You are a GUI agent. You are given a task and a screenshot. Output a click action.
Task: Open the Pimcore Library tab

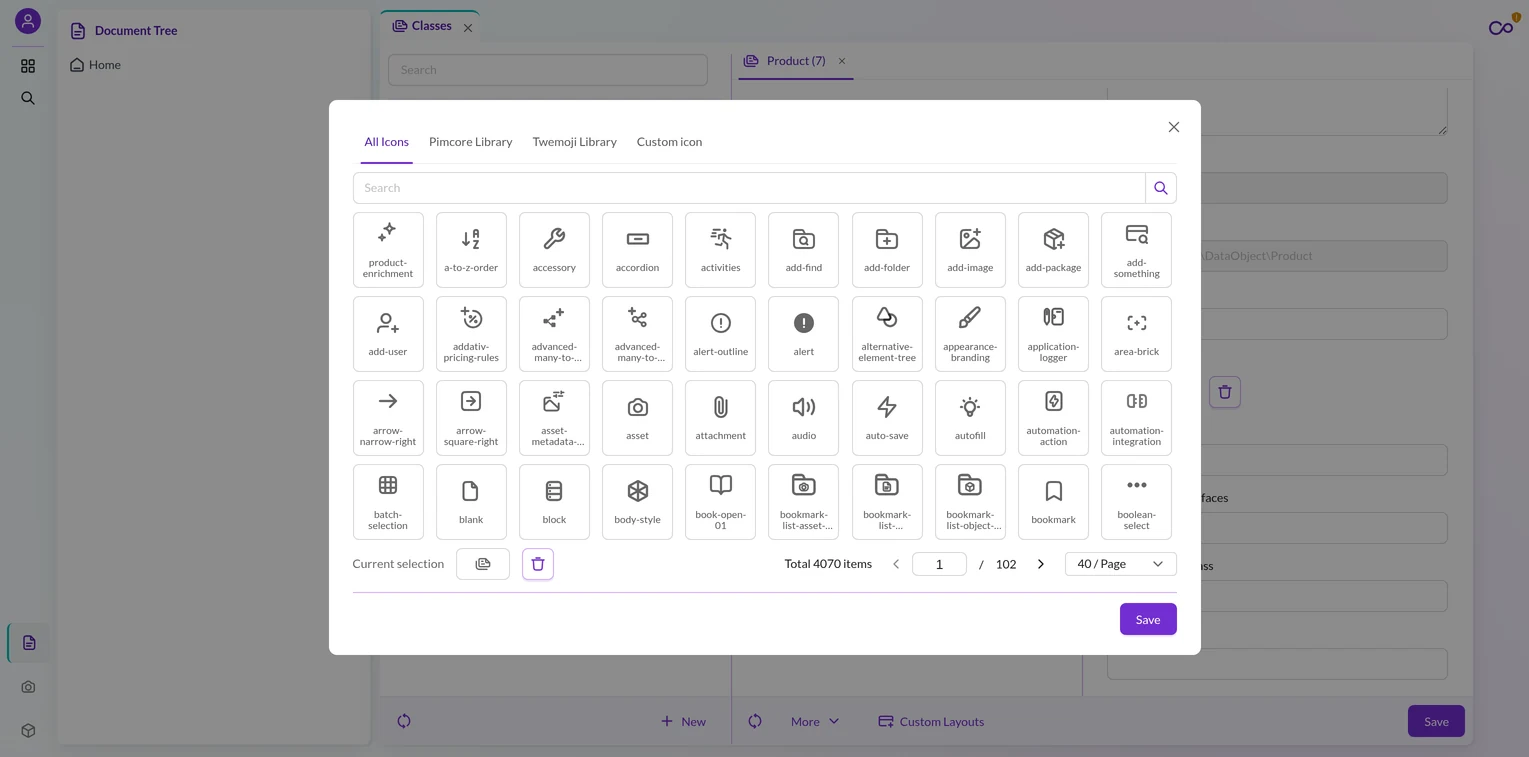470,142
